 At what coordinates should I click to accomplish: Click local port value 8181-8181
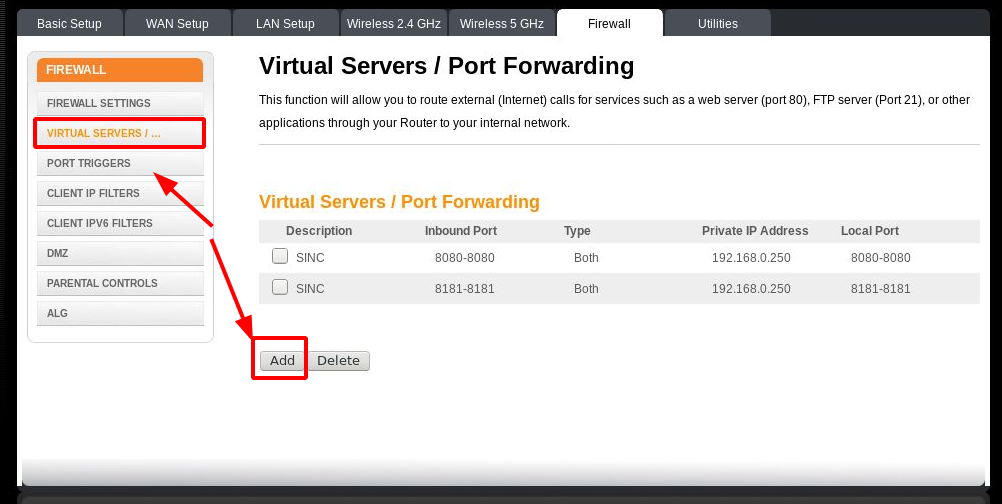click(x=881, y=289)
